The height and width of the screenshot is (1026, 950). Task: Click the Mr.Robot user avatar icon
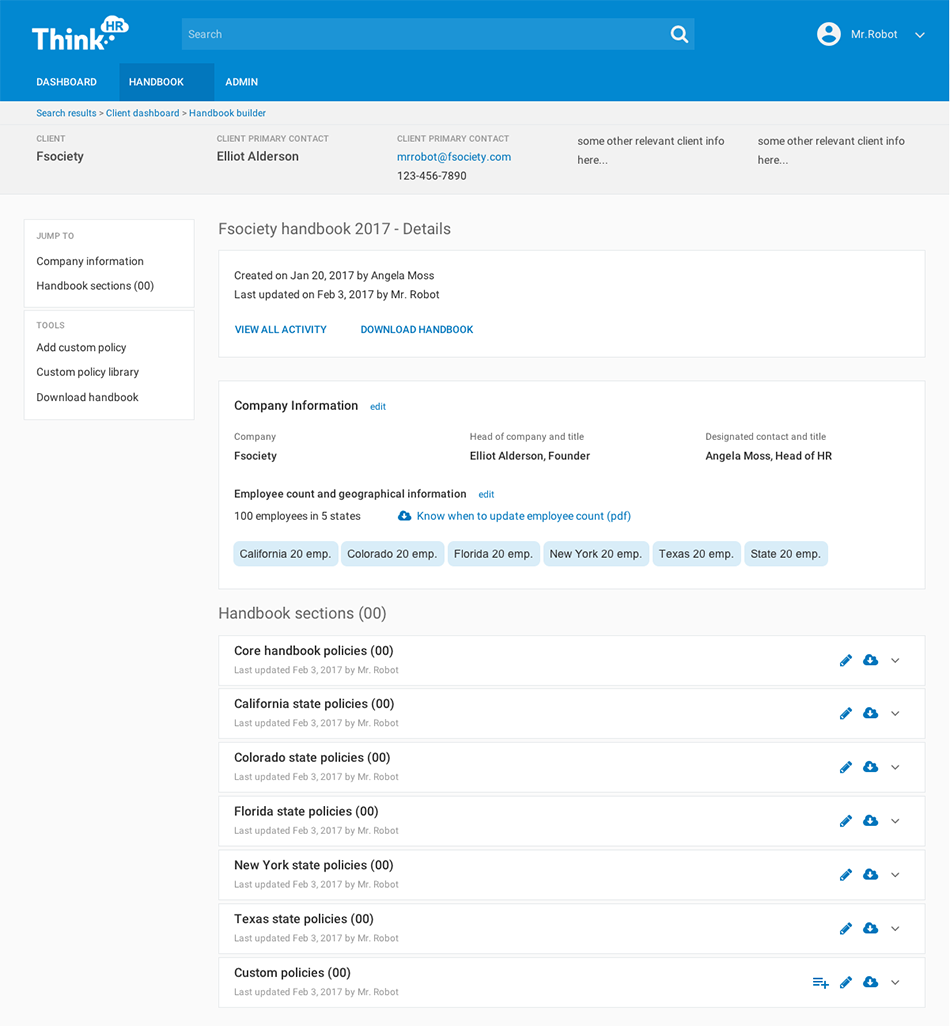[828, 34]
